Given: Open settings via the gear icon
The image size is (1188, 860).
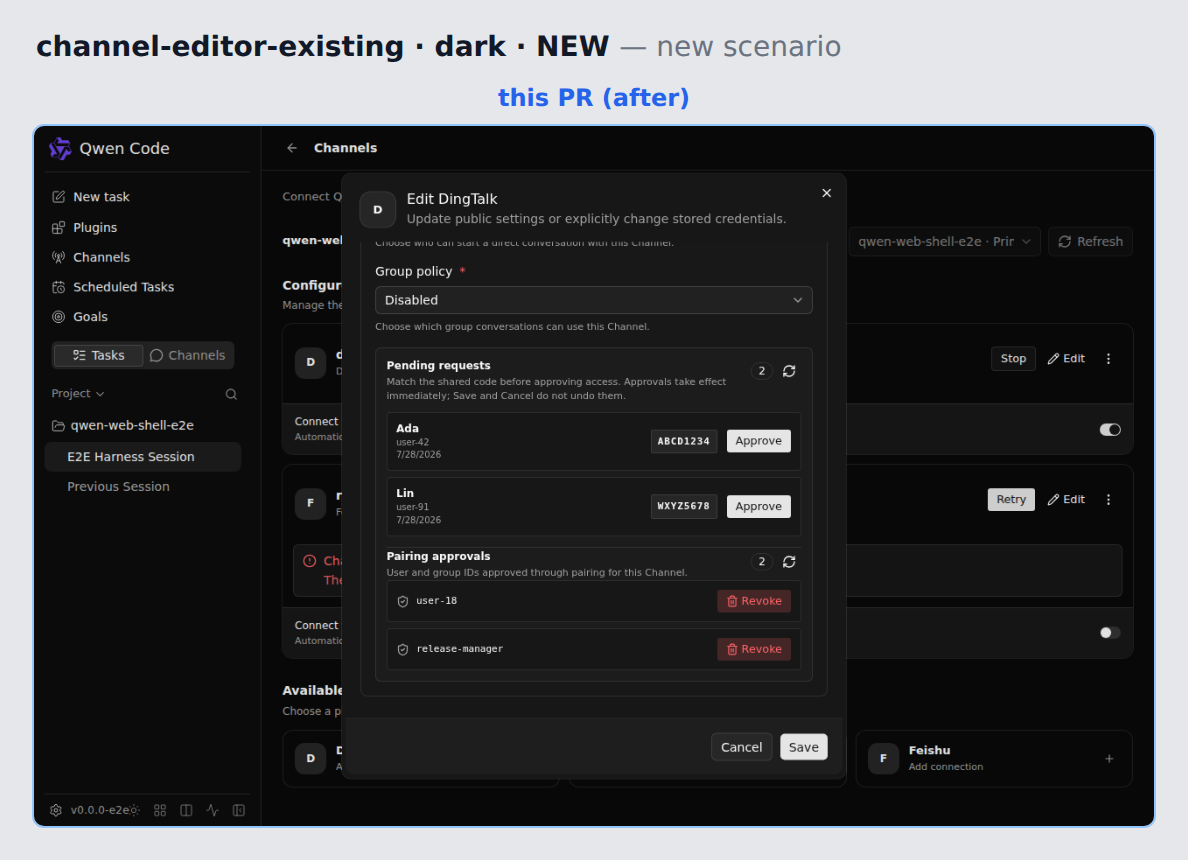Looking at the screenshot, I should (x=56, y=810).
